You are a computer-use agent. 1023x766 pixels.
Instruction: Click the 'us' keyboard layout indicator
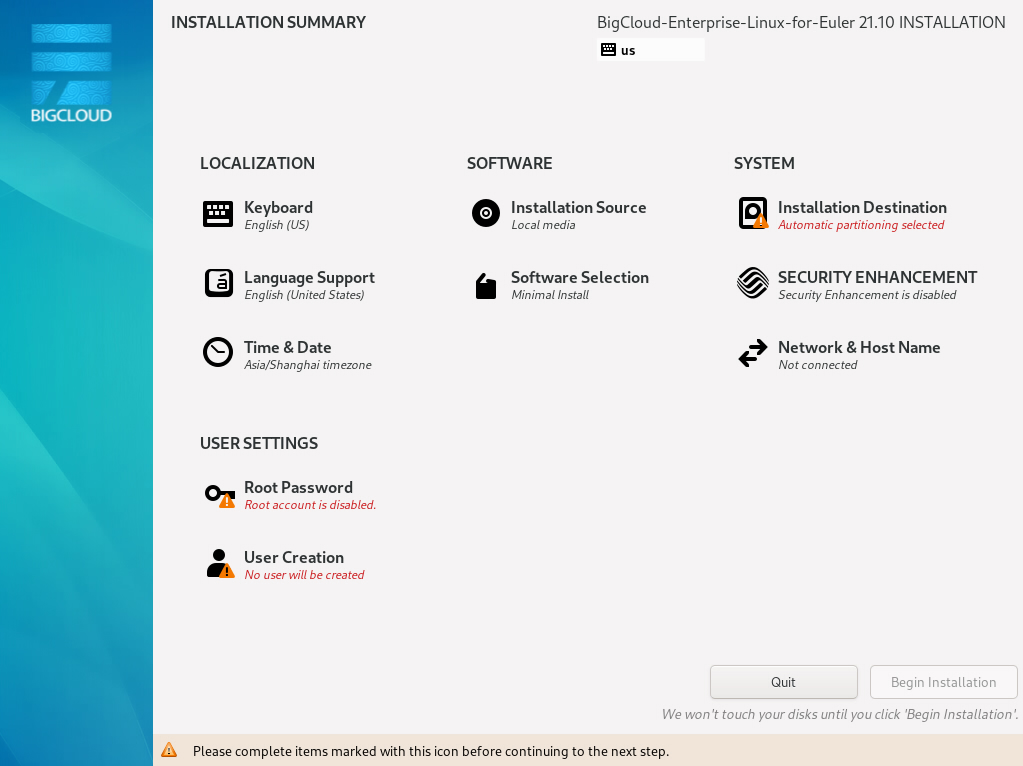point(651,50)
